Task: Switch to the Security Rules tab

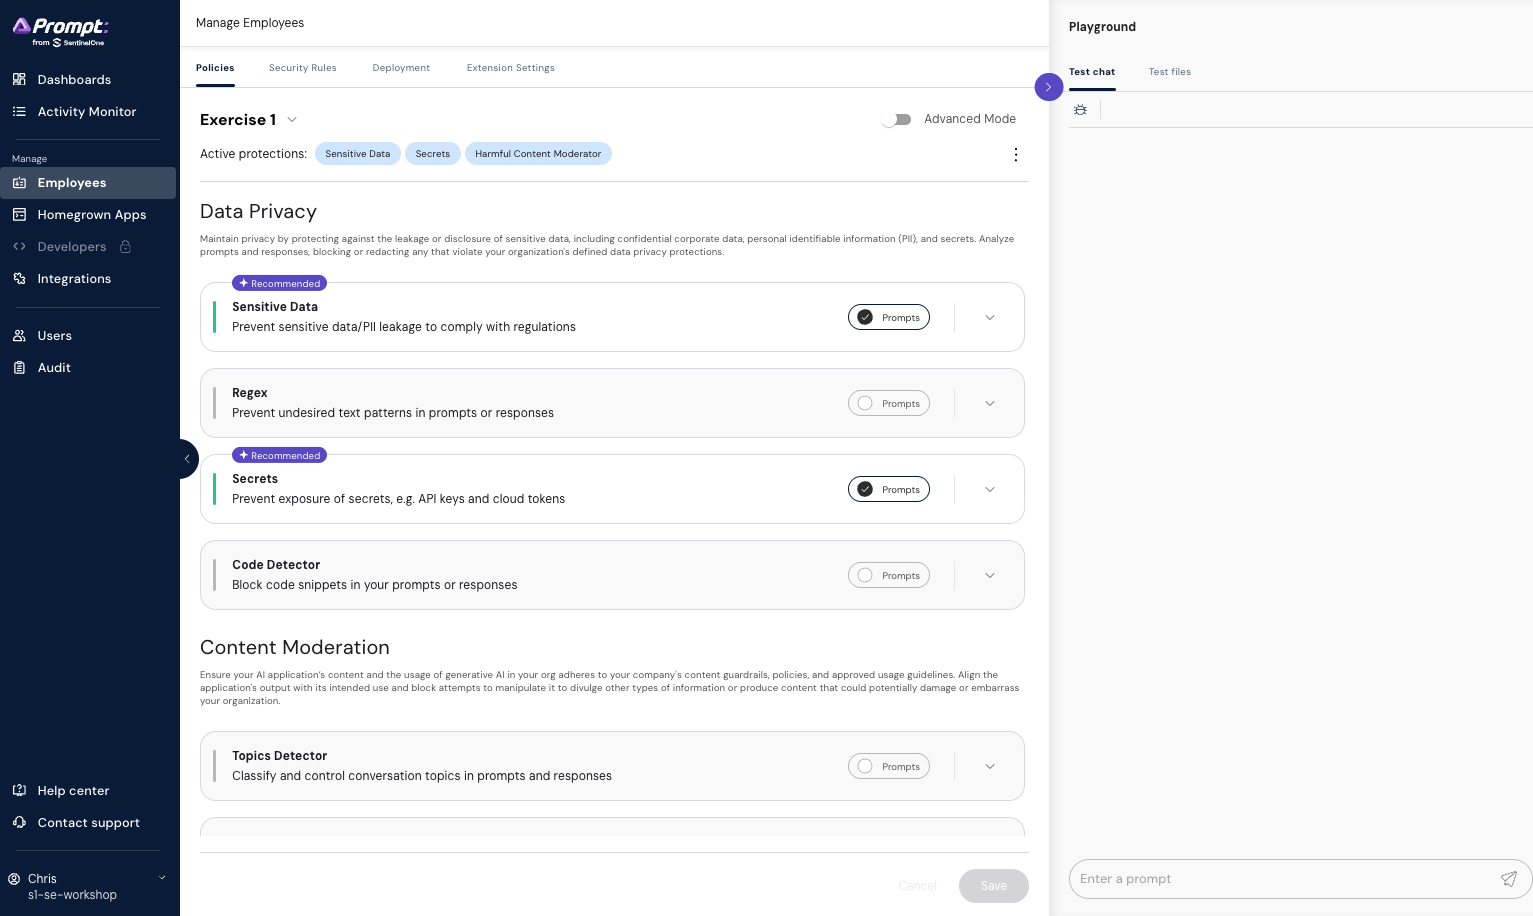Action: coord(302,68)
